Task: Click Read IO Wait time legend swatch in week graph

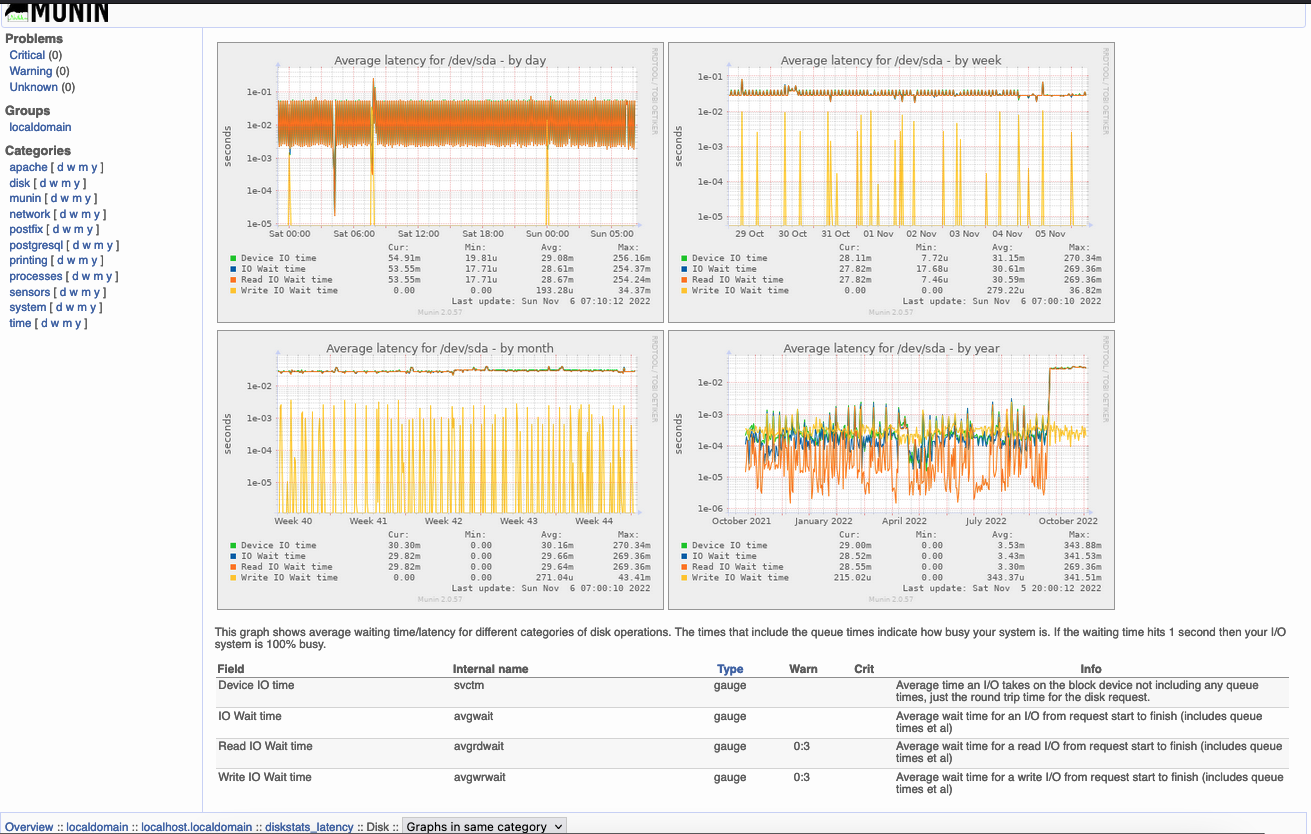Action: [684, 280]
